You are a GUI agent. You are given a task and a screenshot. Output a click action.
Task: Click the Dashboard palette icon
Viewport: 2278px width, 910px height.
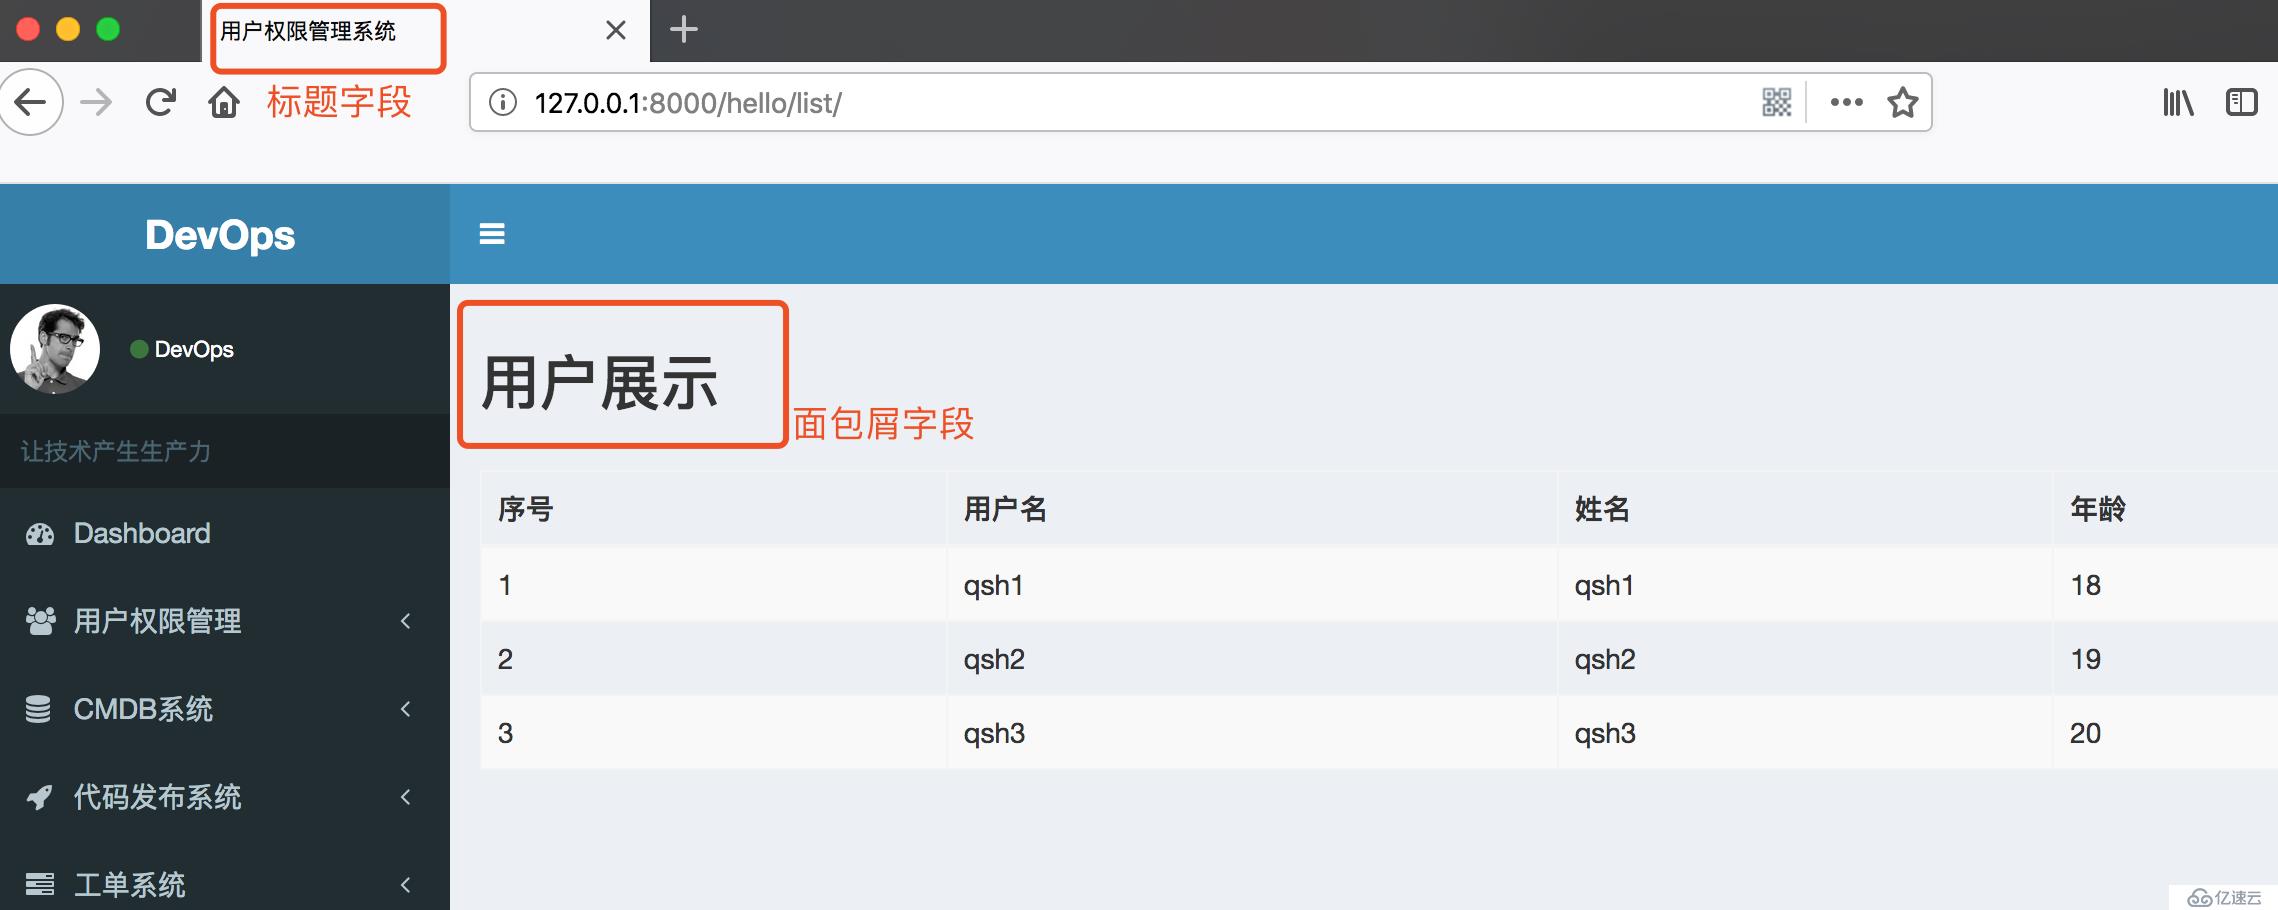pyautogui.click(x=40, y=534)
